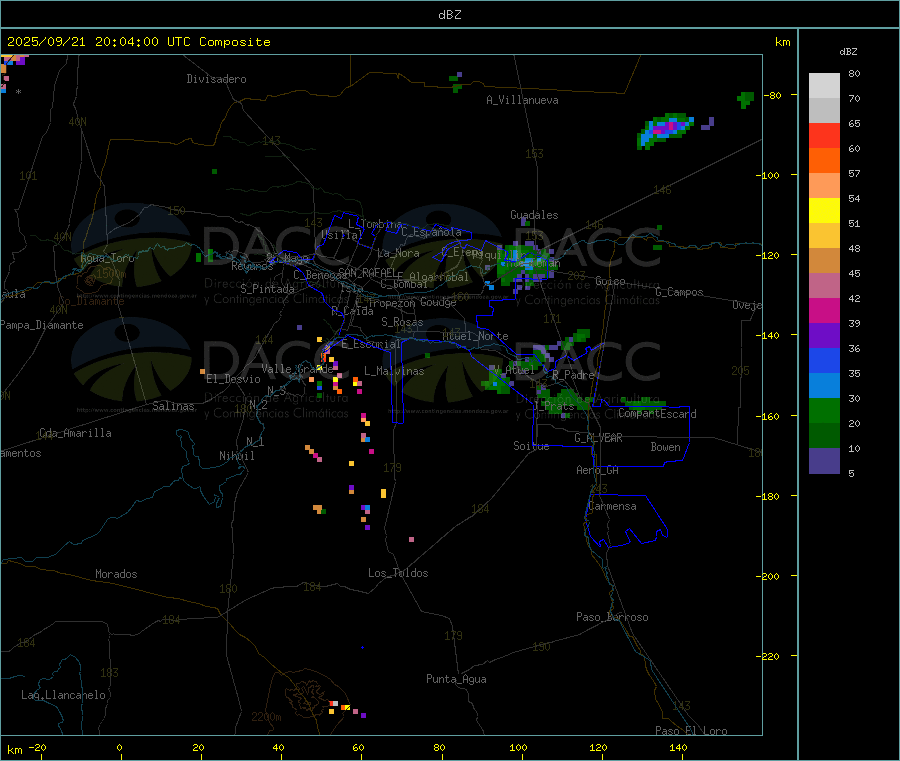Viewport: 900px width, 761px height.
Task: Select the dark green 20 dBZ swatch
Action: [824, 436]
